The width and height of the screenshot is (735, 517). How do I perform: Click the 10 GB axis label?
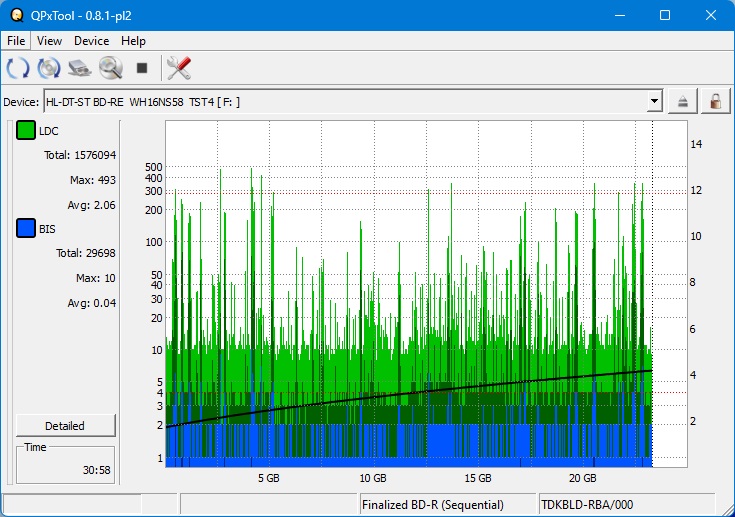click(373, 478)
